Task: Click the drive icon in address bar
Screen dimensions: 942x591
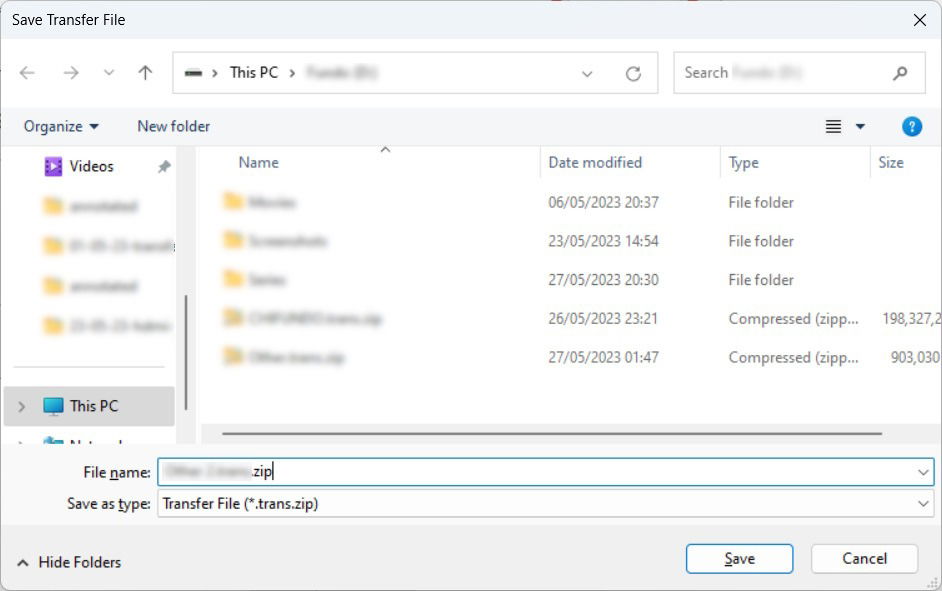Action: [x=193, y=73]
